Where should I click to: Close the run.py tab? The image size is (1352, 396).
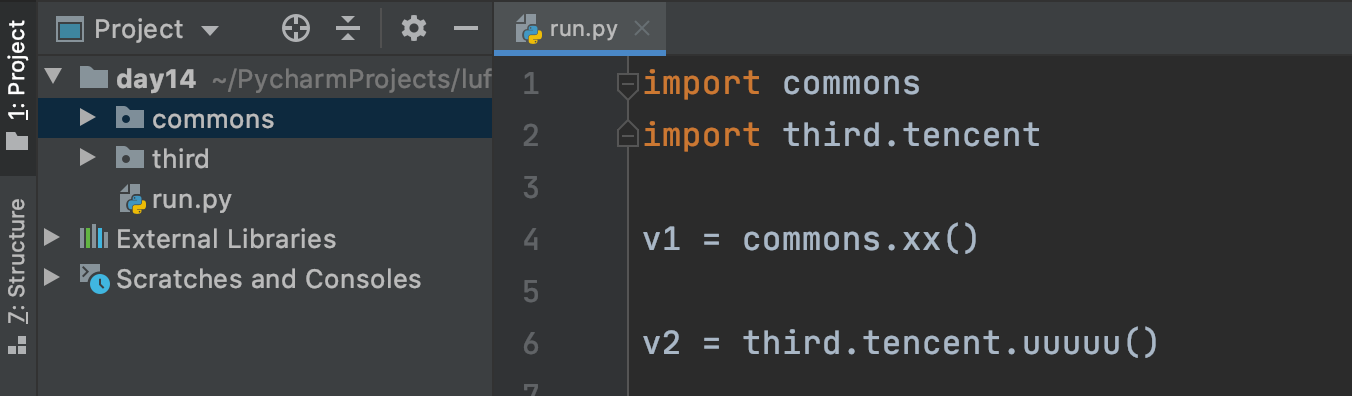643,29
